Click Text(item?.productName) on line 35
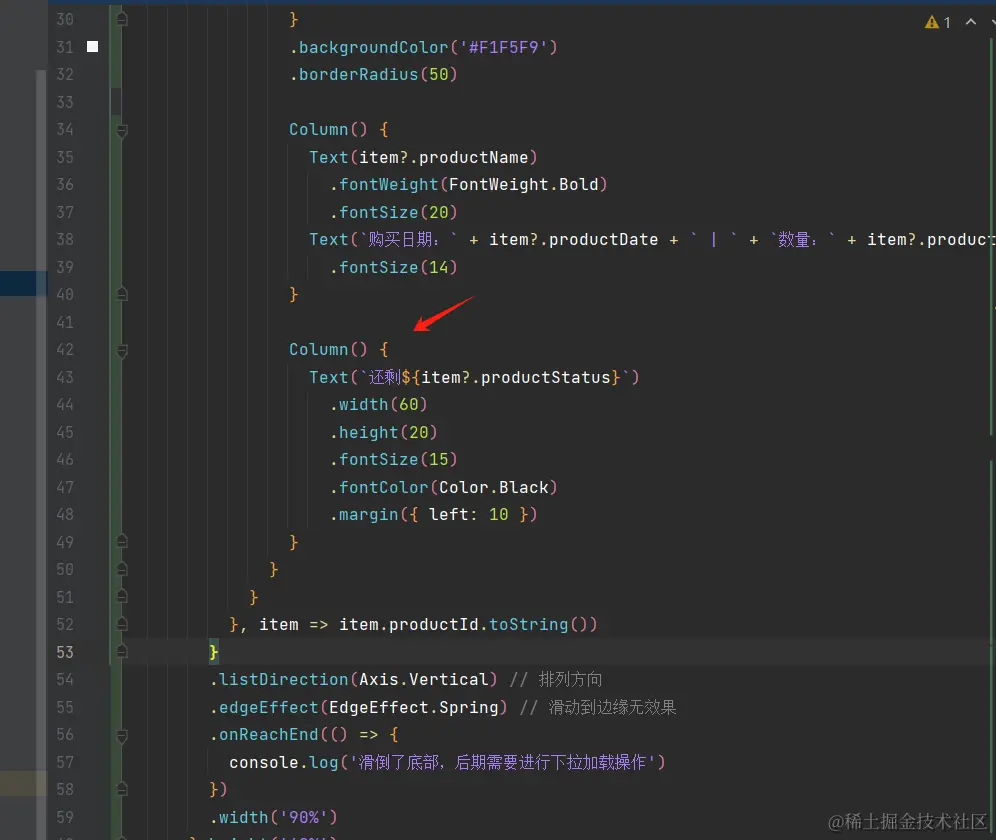 tap(423, 158)
